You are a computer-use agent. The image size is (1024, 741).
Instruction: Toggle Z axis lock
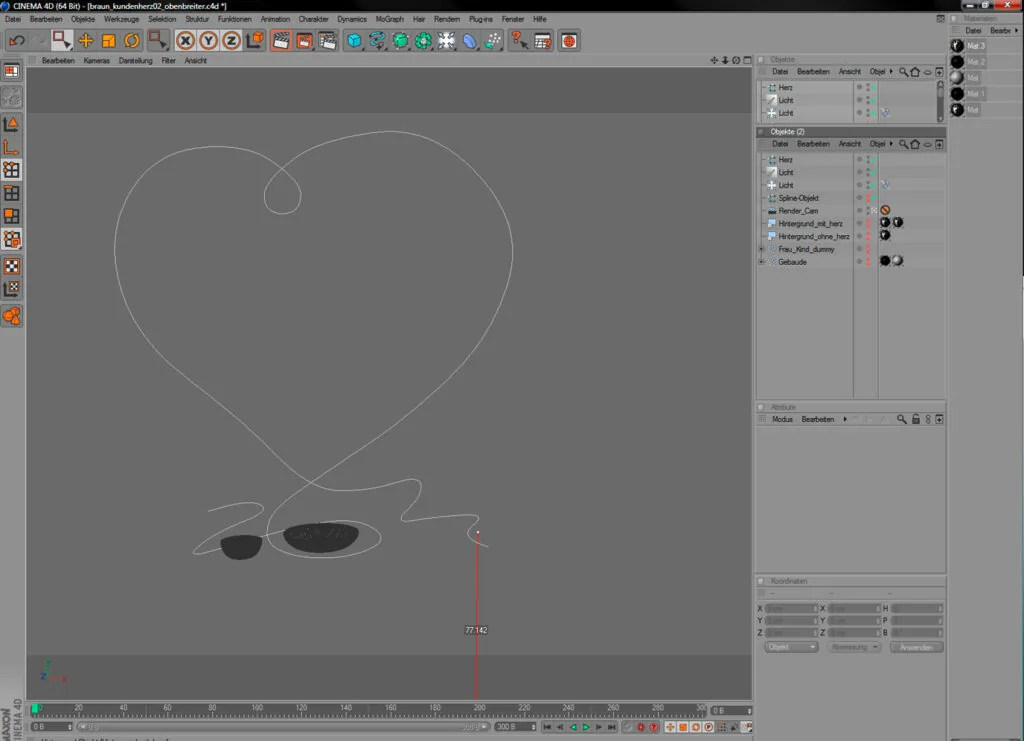[231, 41]
